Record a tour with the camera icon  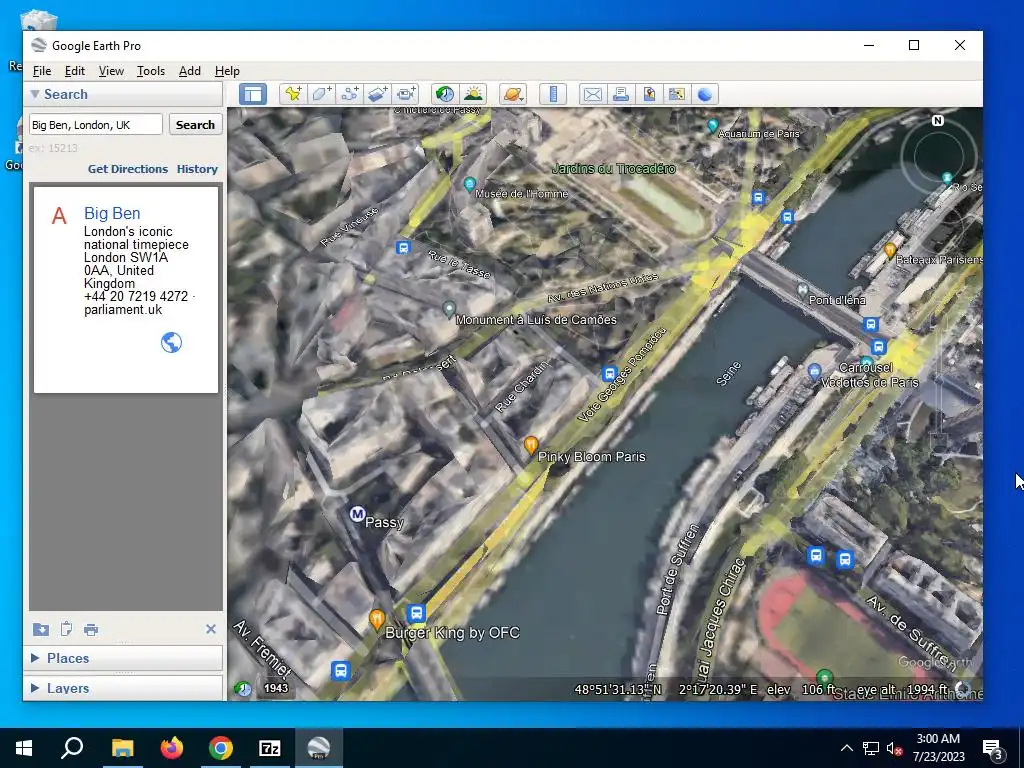pyautogui.click(x=406, y=94)
